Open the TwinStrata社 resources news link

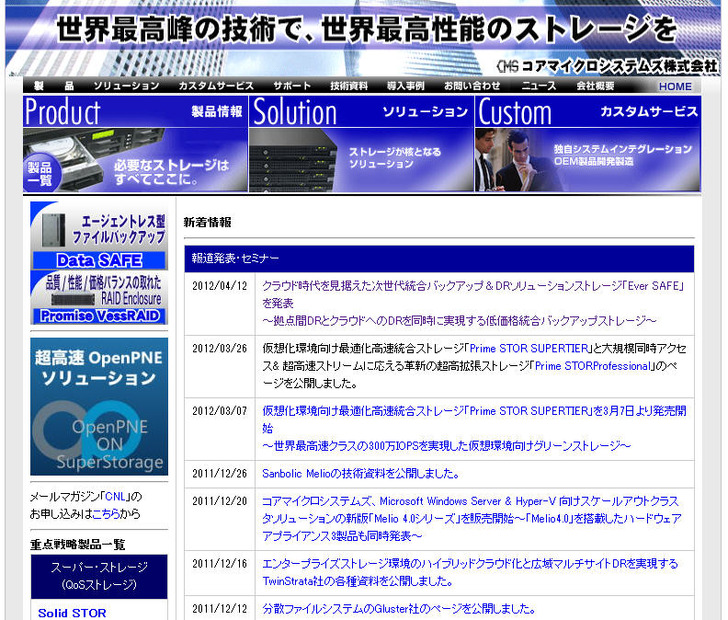(470, 572)
